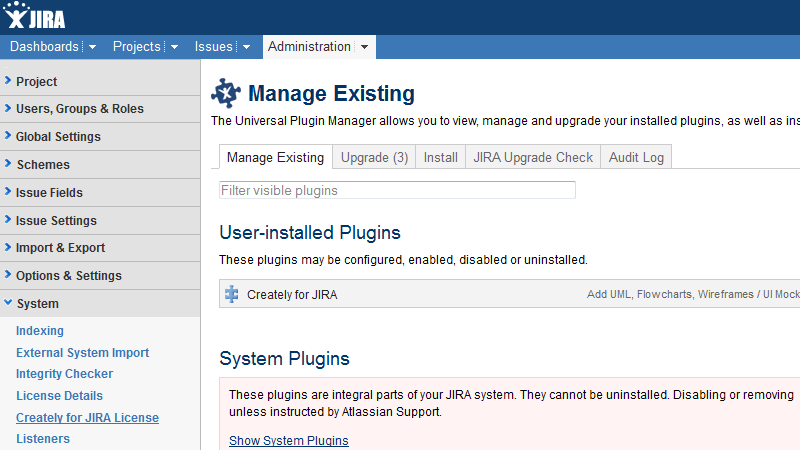Open the Projects dropdown arrow

(x=174, y=47)
